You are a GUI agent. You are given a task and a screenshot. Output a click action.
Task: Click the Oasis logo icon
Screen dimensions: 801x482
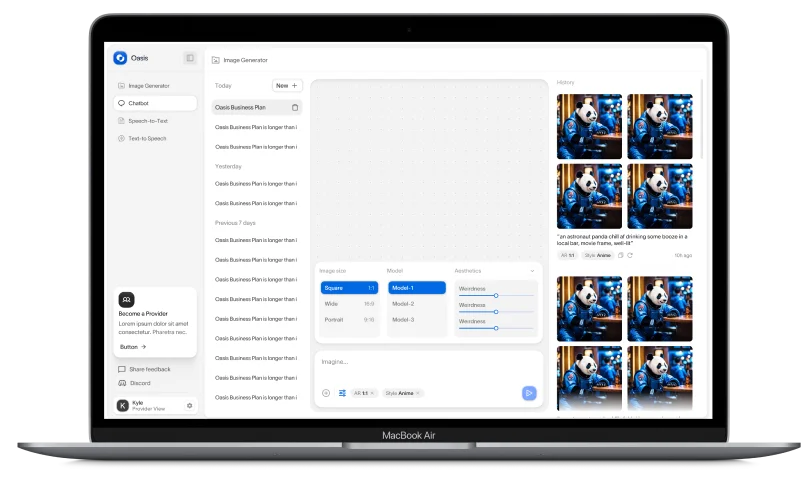(120, 58)
